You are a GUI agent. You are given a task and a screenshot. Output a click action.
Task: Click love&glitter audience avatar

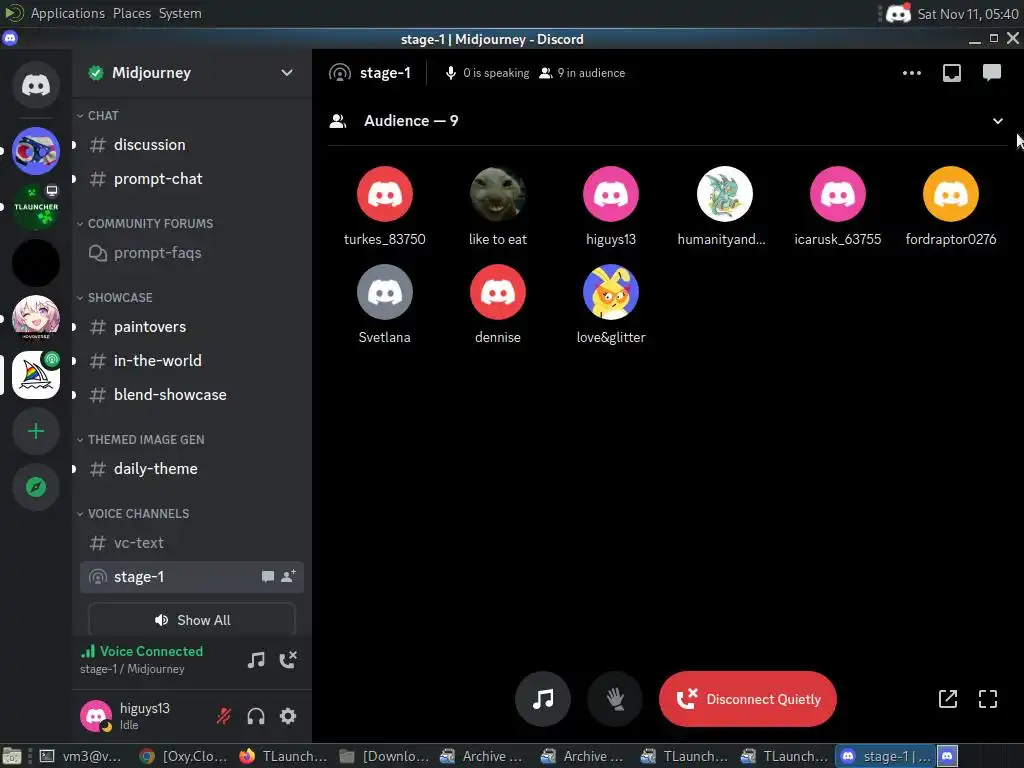(611, 292)
